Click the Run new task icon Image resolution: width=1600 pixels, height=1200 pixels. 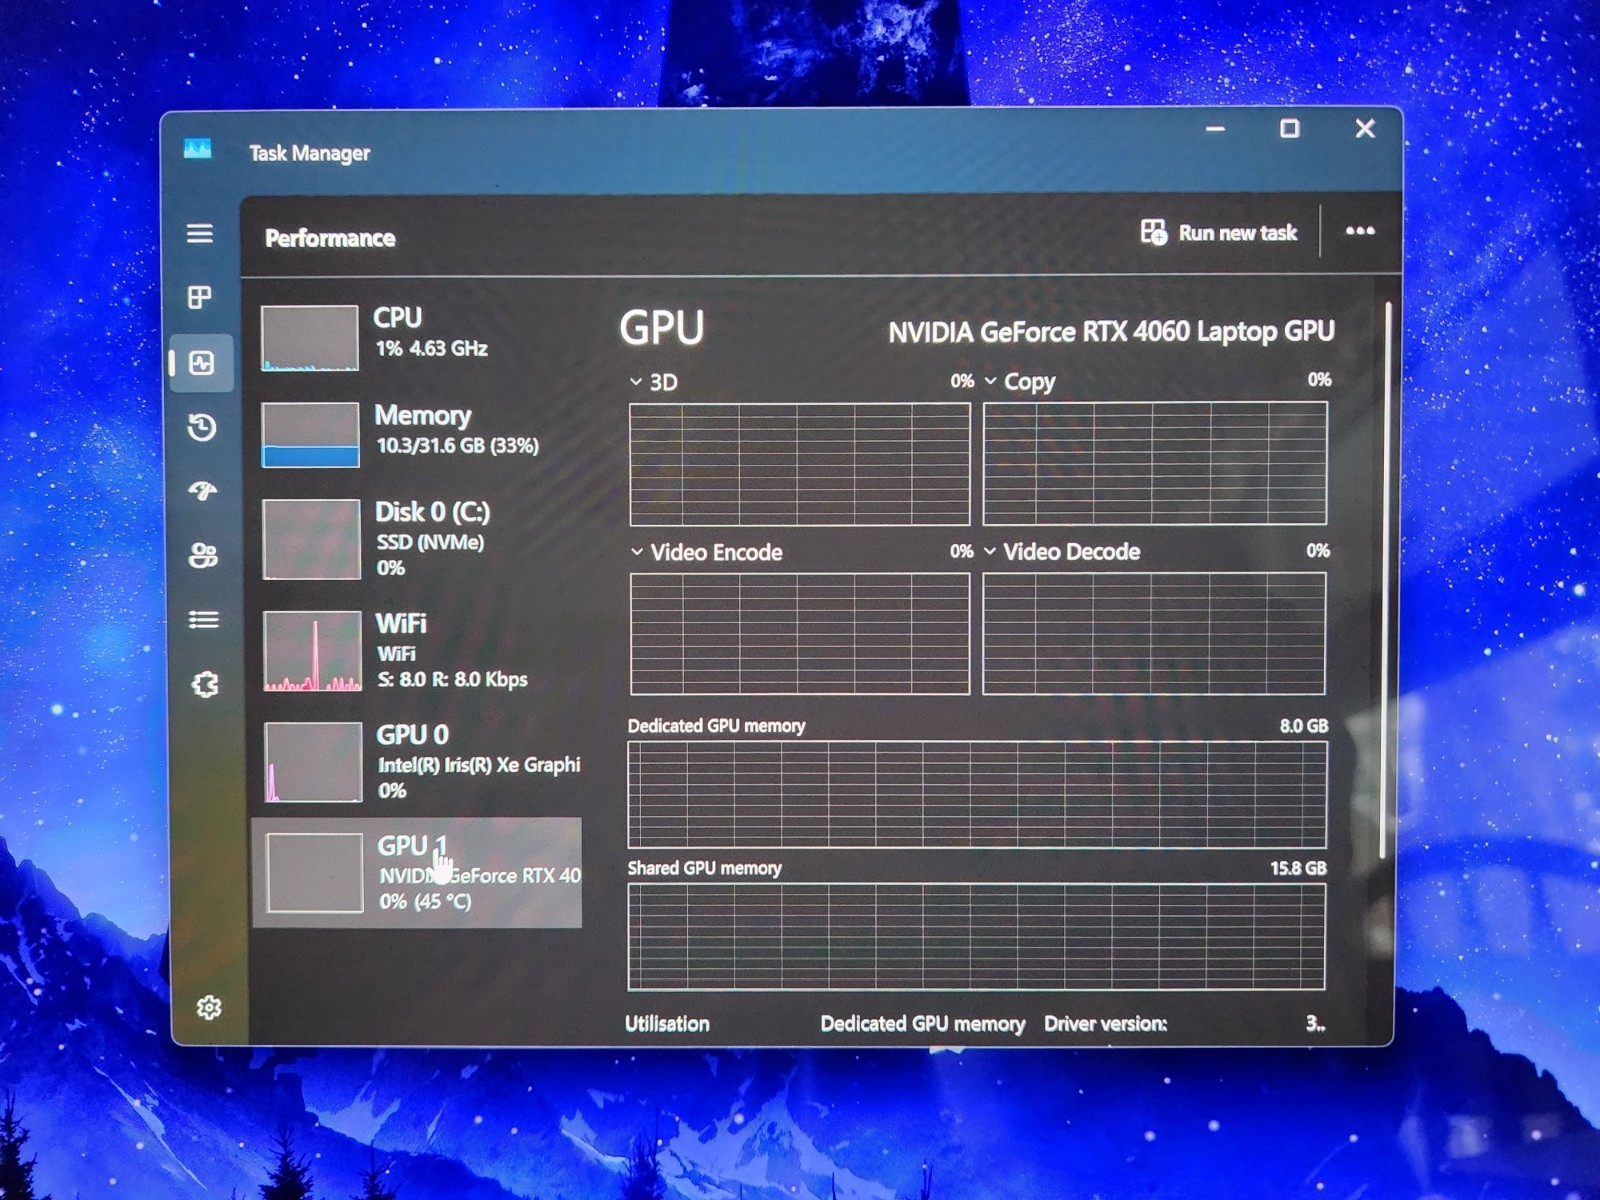(x=1153, y=232)
